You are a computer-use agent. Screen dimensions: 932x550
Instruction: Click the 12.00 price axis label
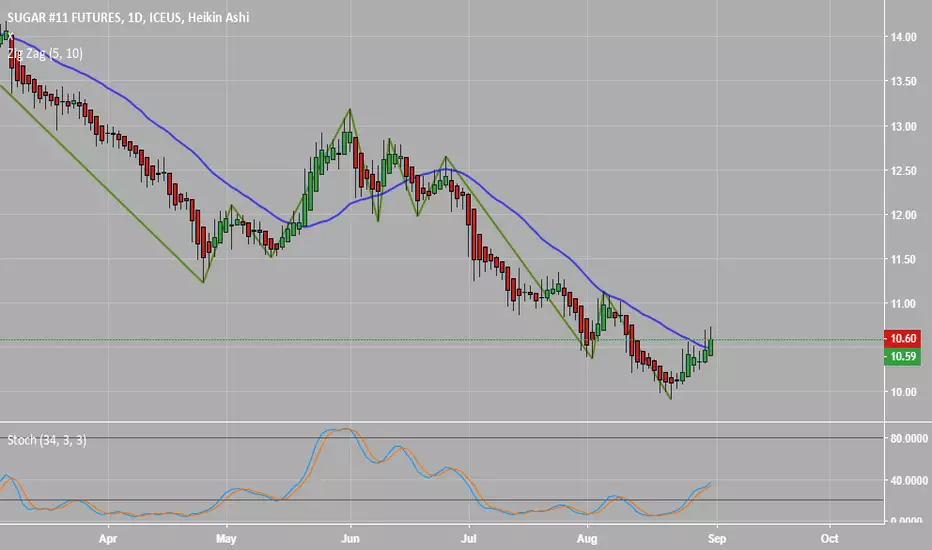point(903,215)
